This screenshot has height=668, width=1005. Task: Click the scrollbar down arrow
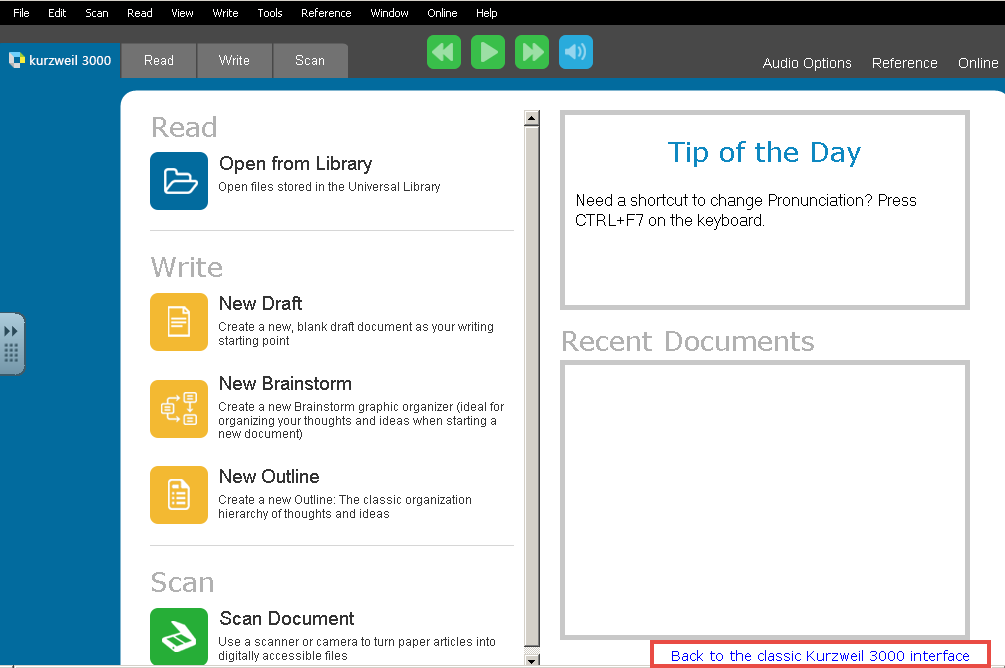pyautogui.click(x=531, y=660)
